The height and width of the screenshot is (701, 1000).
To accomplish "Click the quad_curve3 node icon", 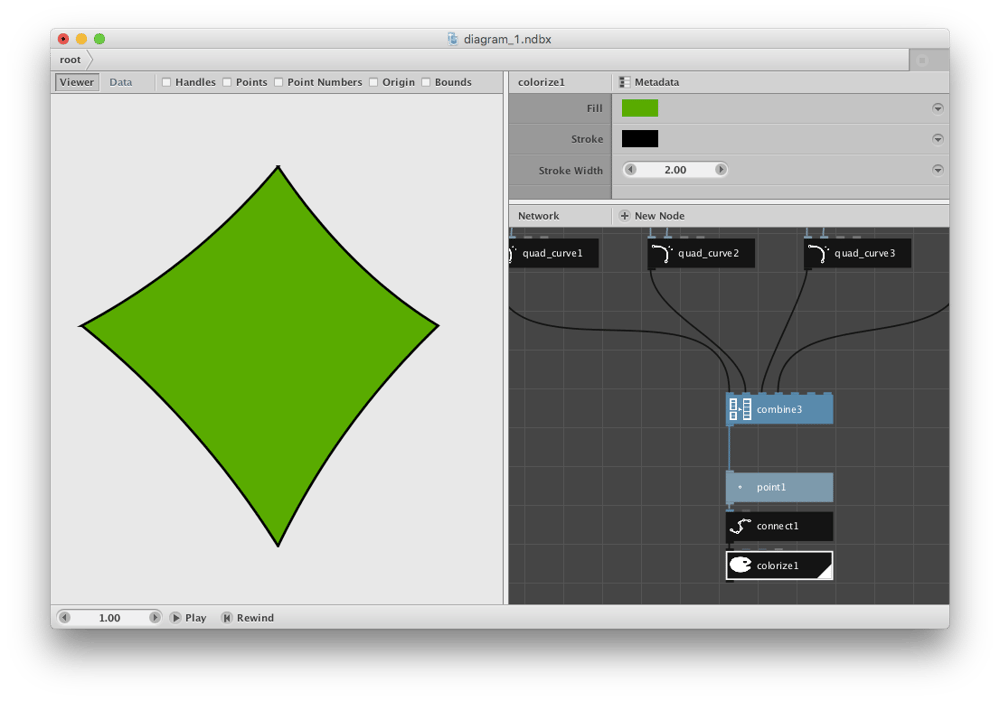I will [x=818, y=253].
